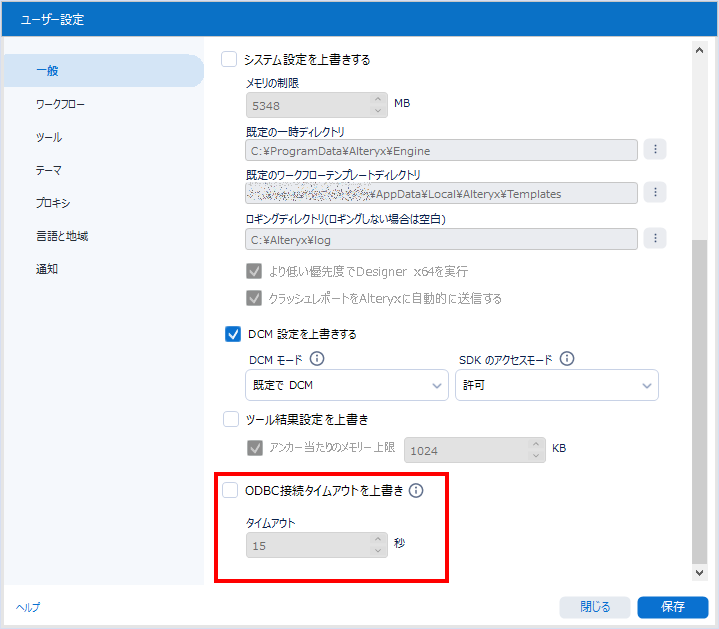Increase the メモリの制限 value
719x629 pixels.
point(378,99)
